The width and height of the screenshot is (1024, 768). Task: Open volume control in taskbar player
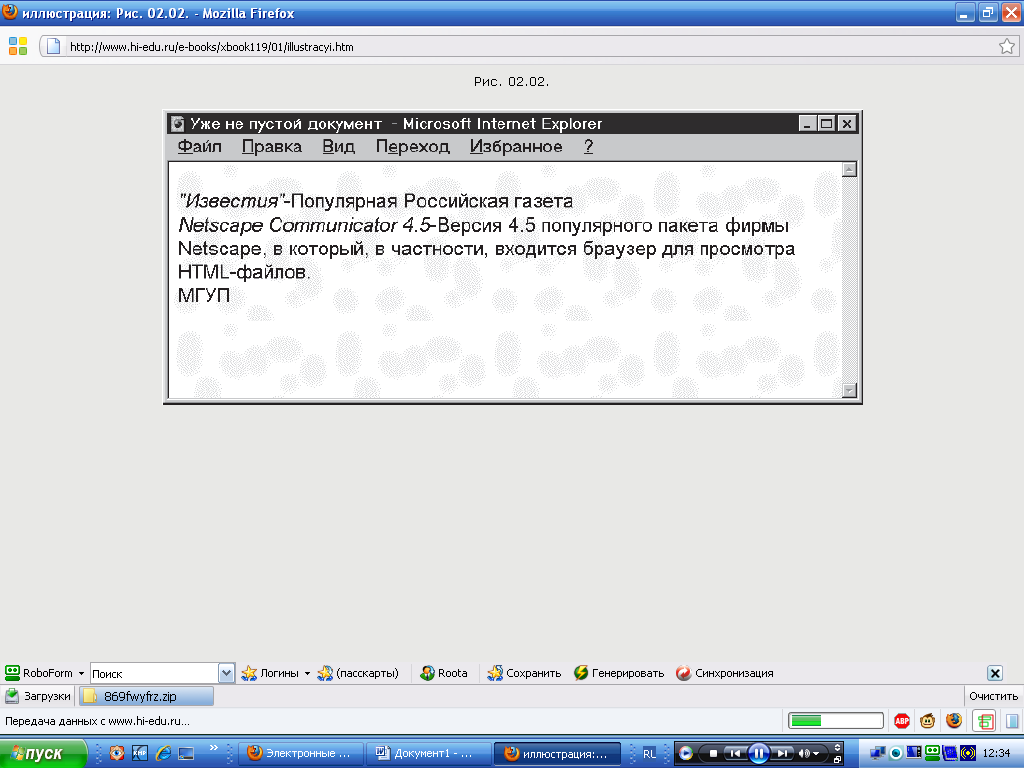pos(808,754)
